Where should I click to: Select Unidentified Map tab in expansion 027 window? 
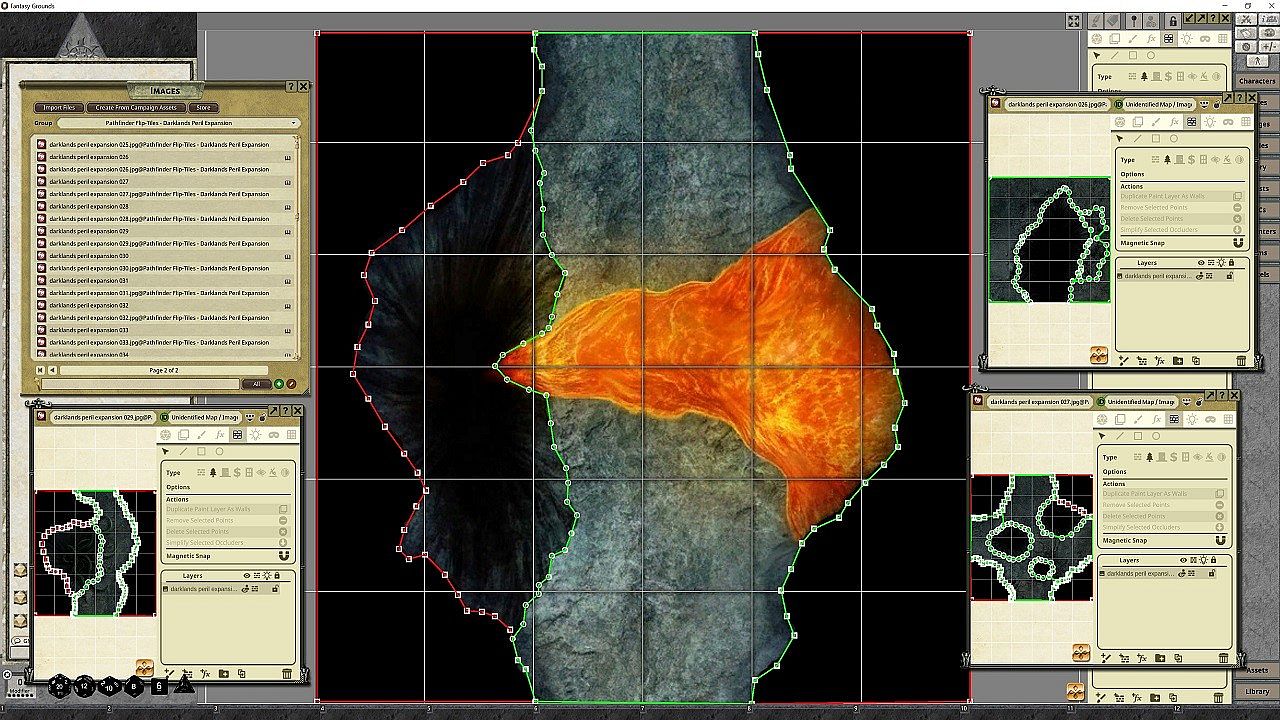1139,402
